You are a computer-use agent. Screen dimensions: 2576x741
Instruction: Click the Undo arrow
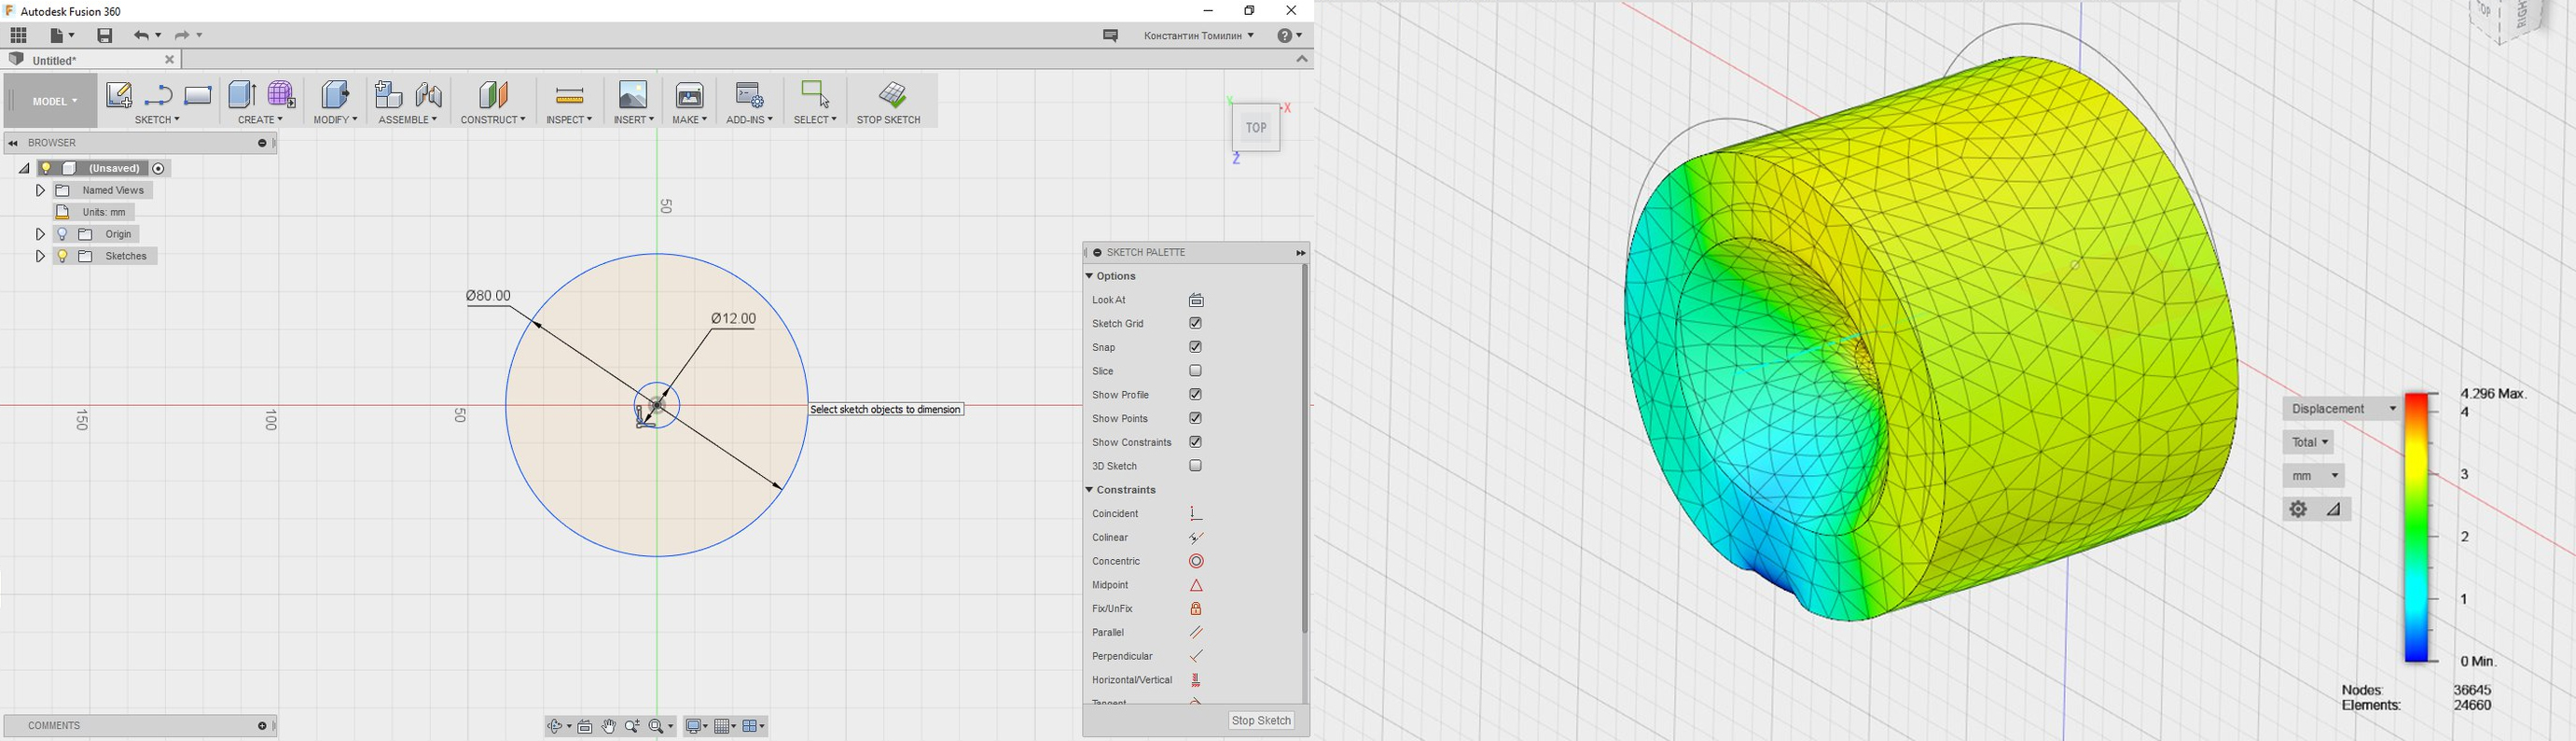pyautogui.click(x=142, y=35)
